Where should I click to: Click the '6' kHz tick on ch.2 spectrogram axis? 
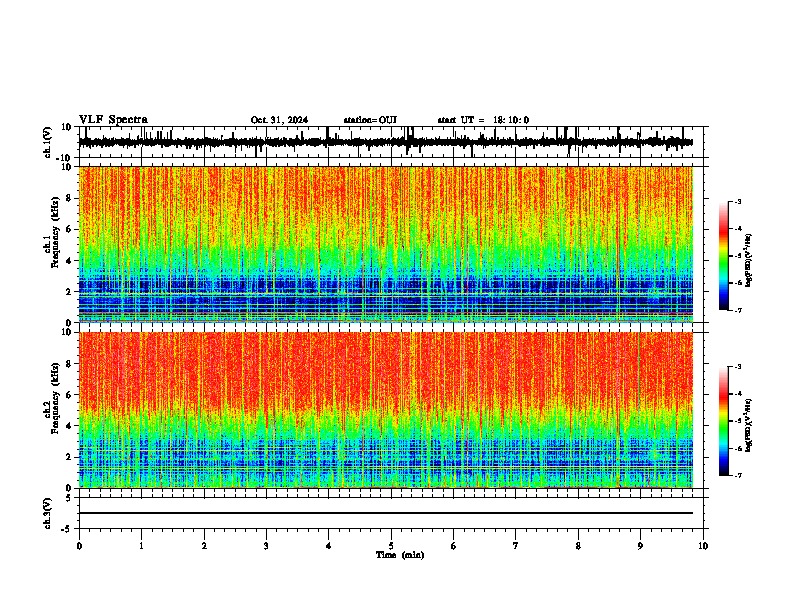coord(69,394)
